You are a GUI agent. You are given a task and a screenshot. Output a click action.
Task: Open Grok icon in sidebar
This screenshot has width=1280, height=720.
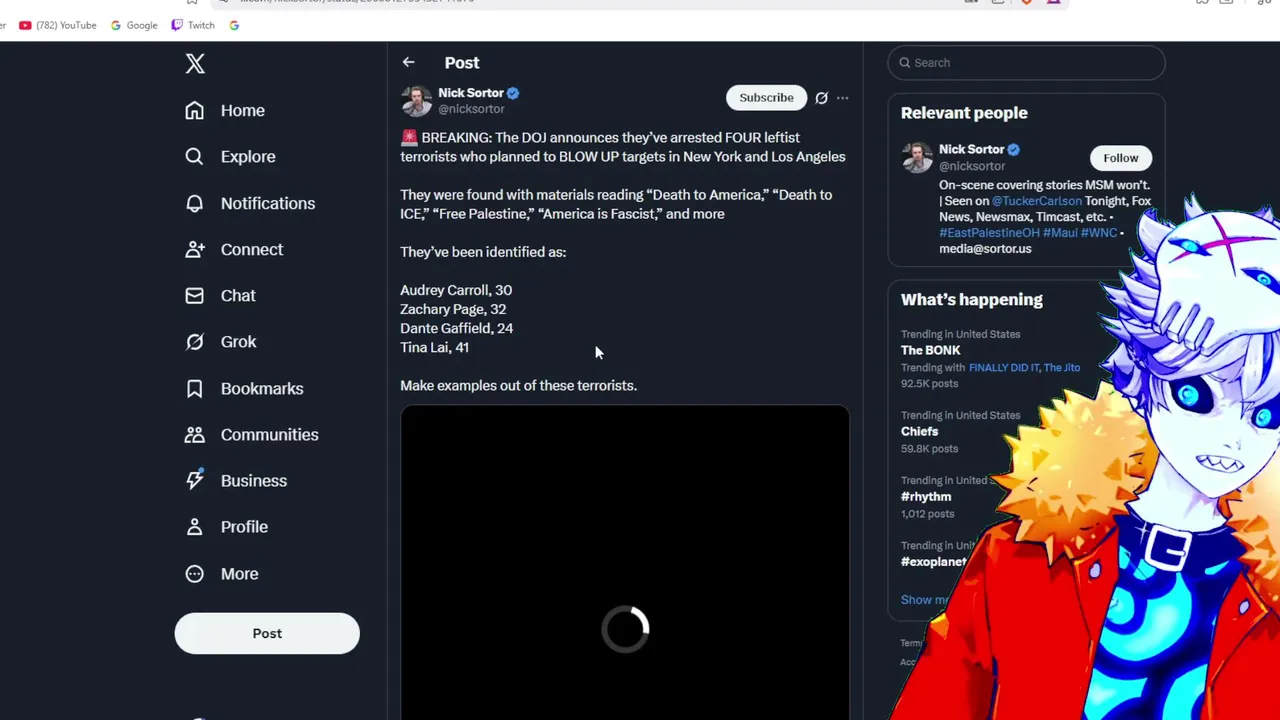(195, 342)
